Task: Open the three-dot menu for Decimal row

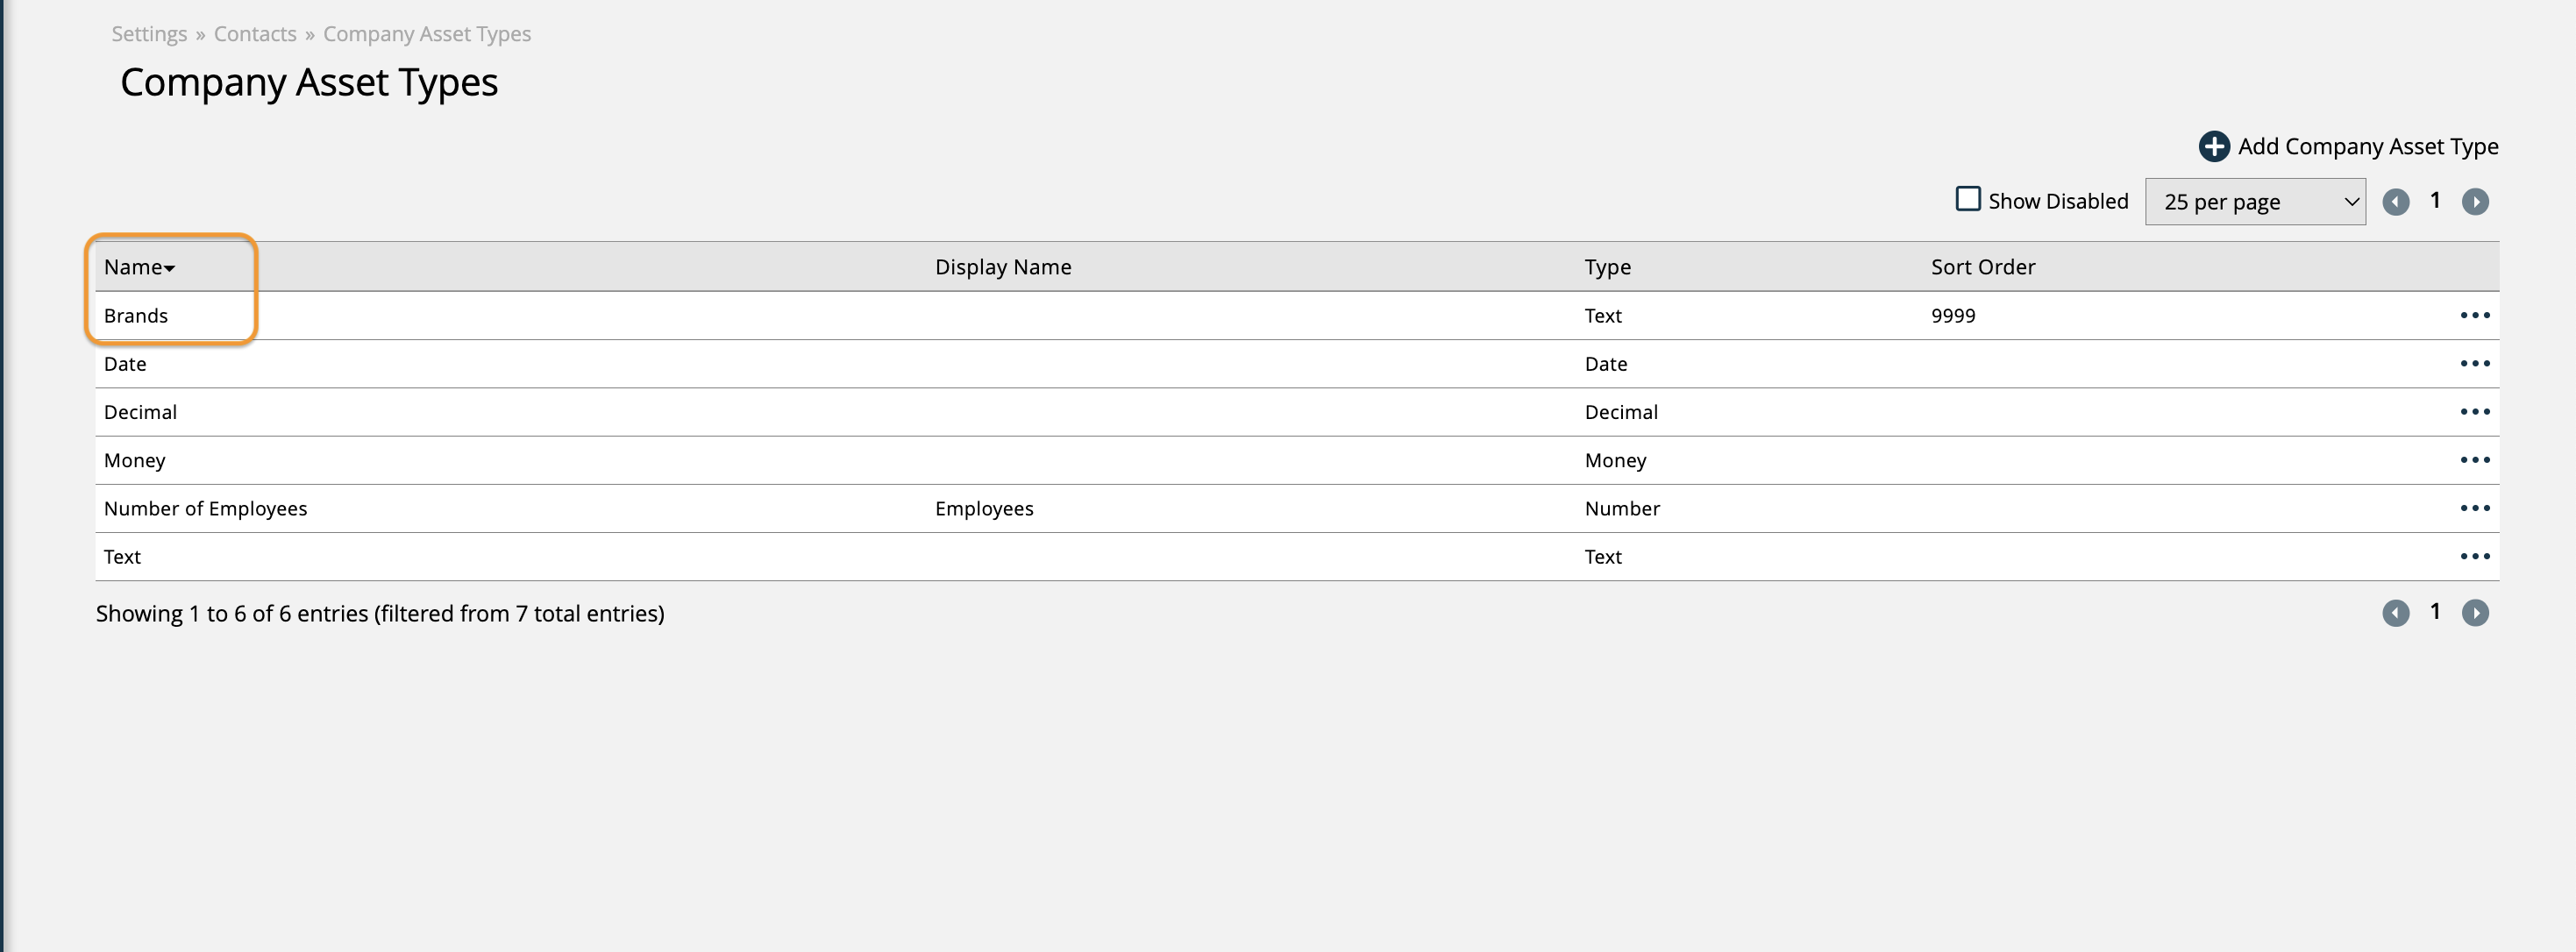Action: (2474, 411)
